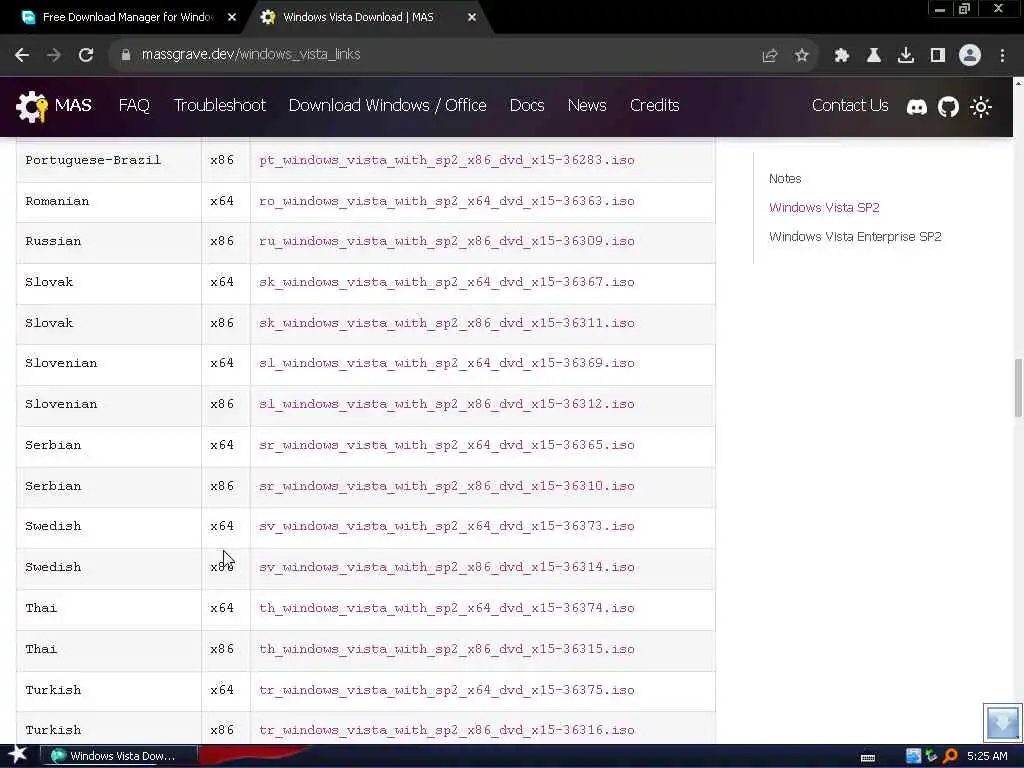The height and width of the screenshot is (768, 1024).
Task: Reload the page with the refresh icon
Action: (86, 55)
